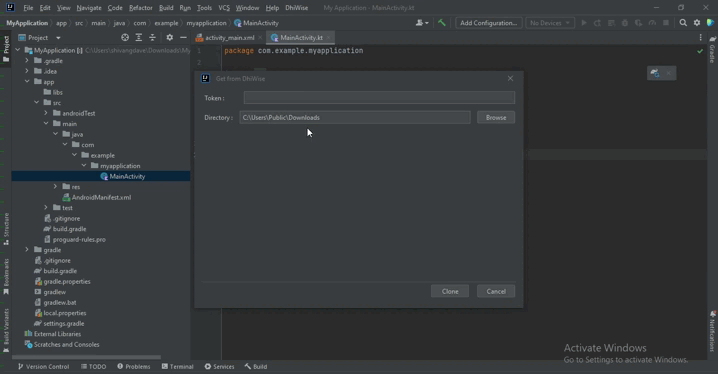Click the Clone button in dialog
The image size is (718, 374).
pos(450,291)
